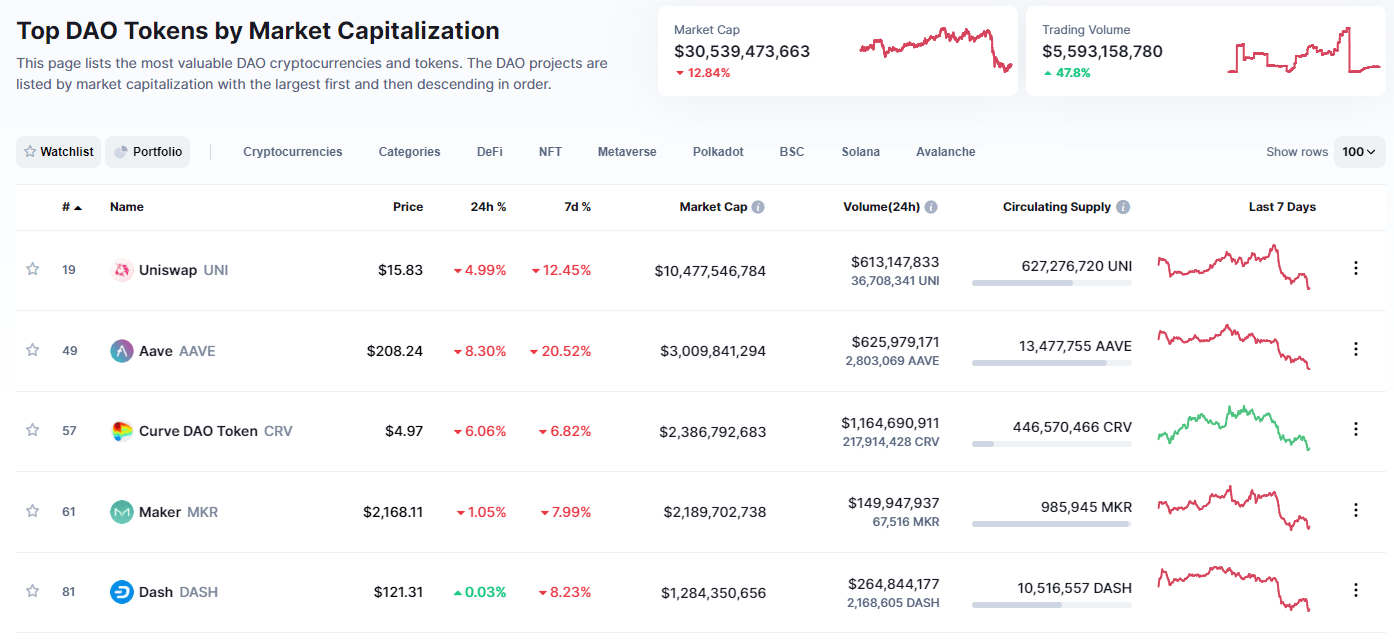1394x641 pixels.
Task: Click Curve volume $1,164,690,911 link
Action: (890, 423)
